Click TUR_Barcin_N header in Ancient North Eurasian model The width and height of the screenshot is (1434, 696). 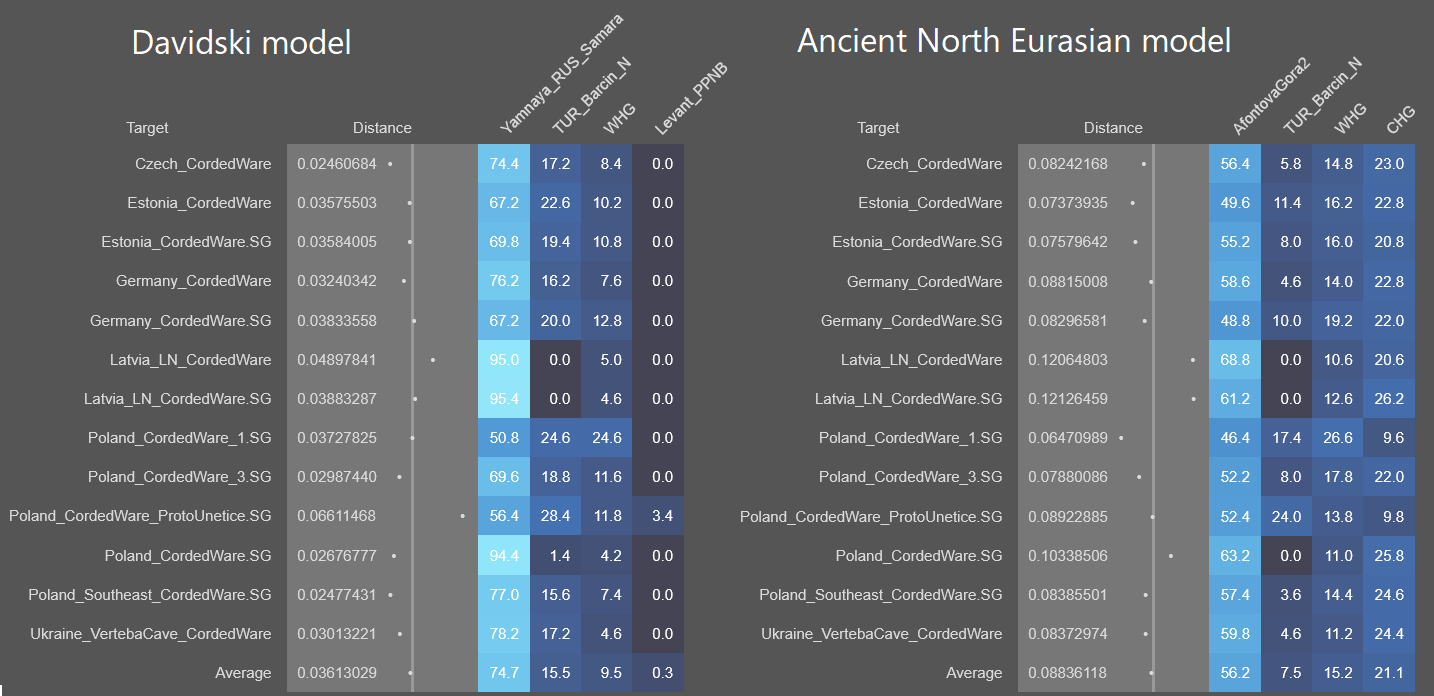pyautogui.click(x=1324, y=95)
